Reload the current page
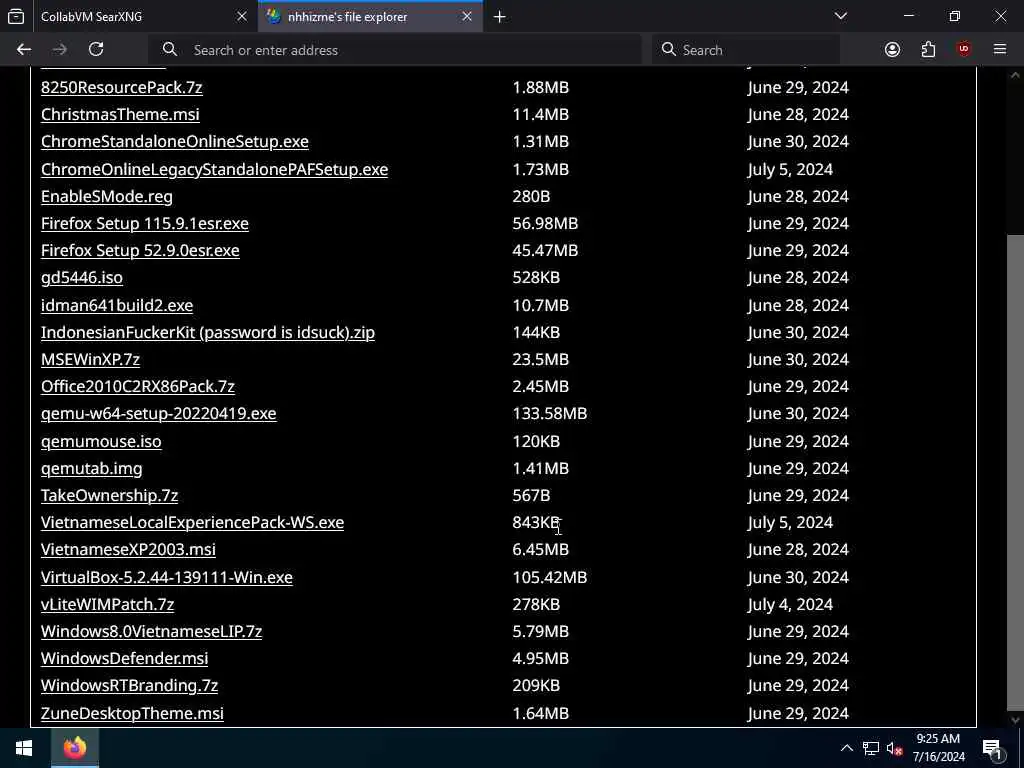1024x768 pixels. click(x=96, y=50)
